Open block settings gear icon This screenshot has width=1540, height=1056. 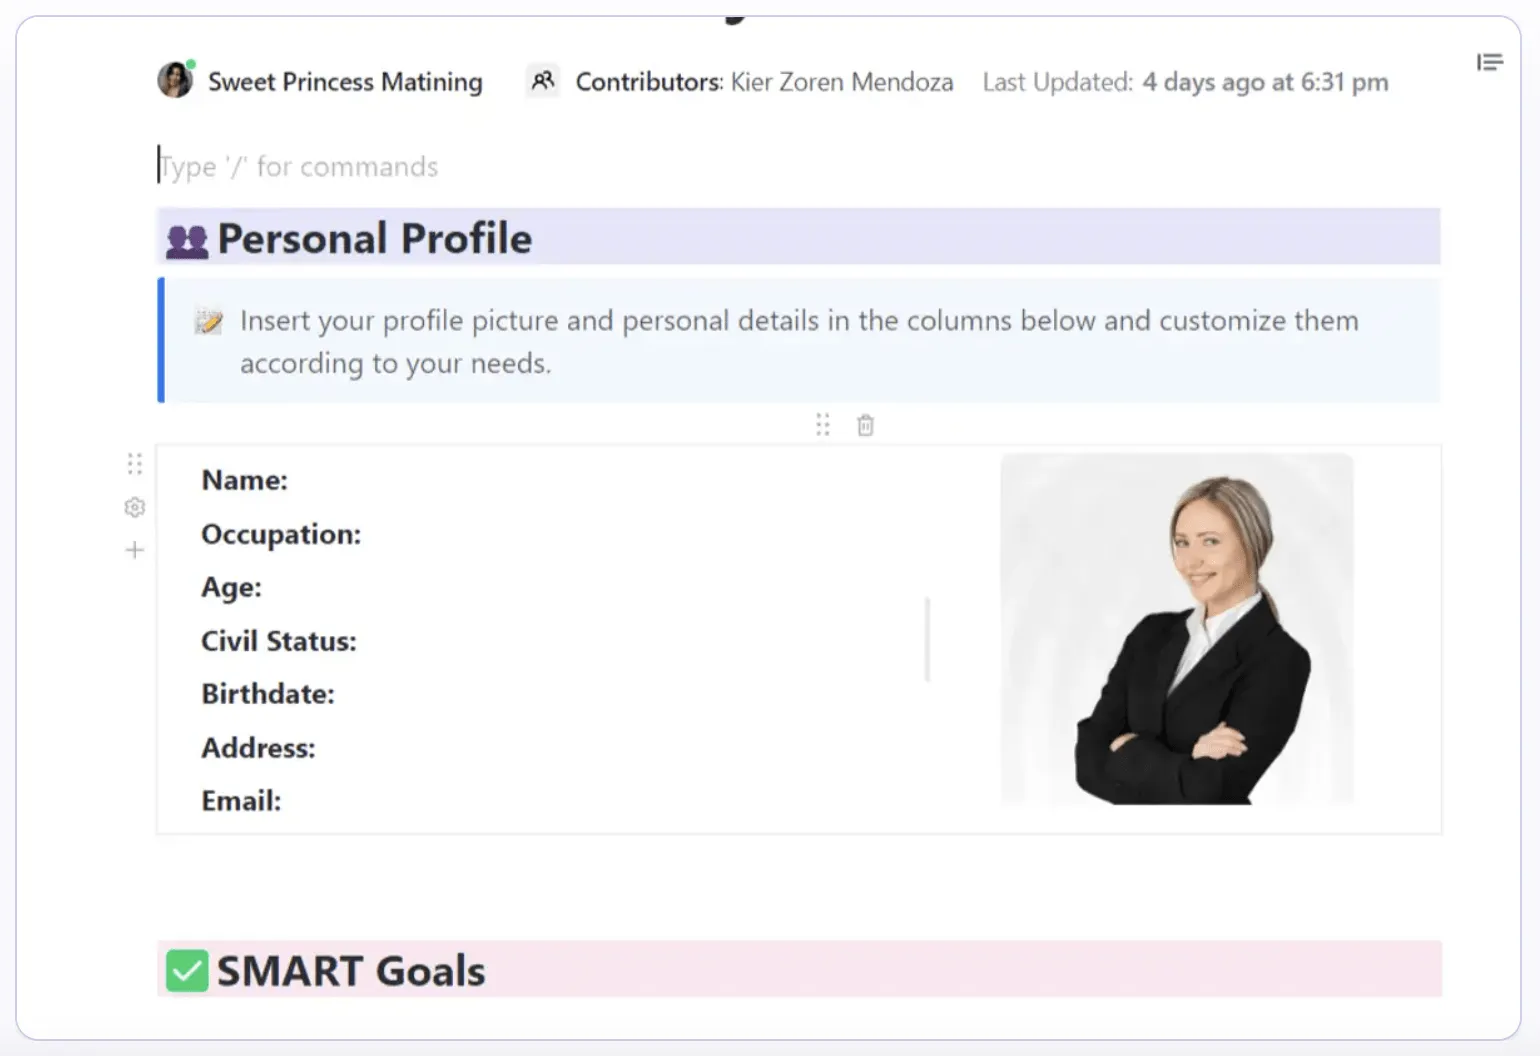(135, 508)
